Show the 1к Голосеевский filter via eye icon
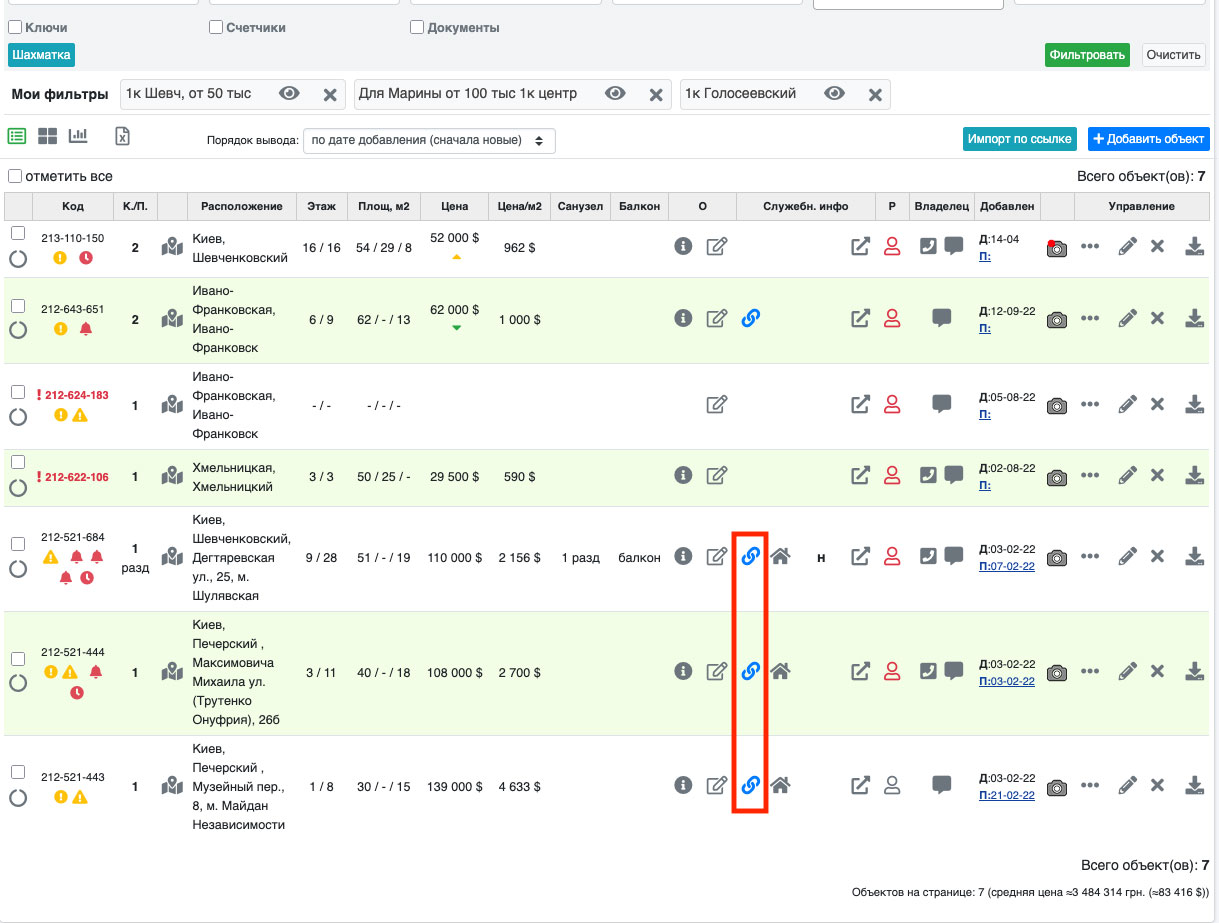The width and height of the screenshot is (1219, 923). [x=835, y=94]
